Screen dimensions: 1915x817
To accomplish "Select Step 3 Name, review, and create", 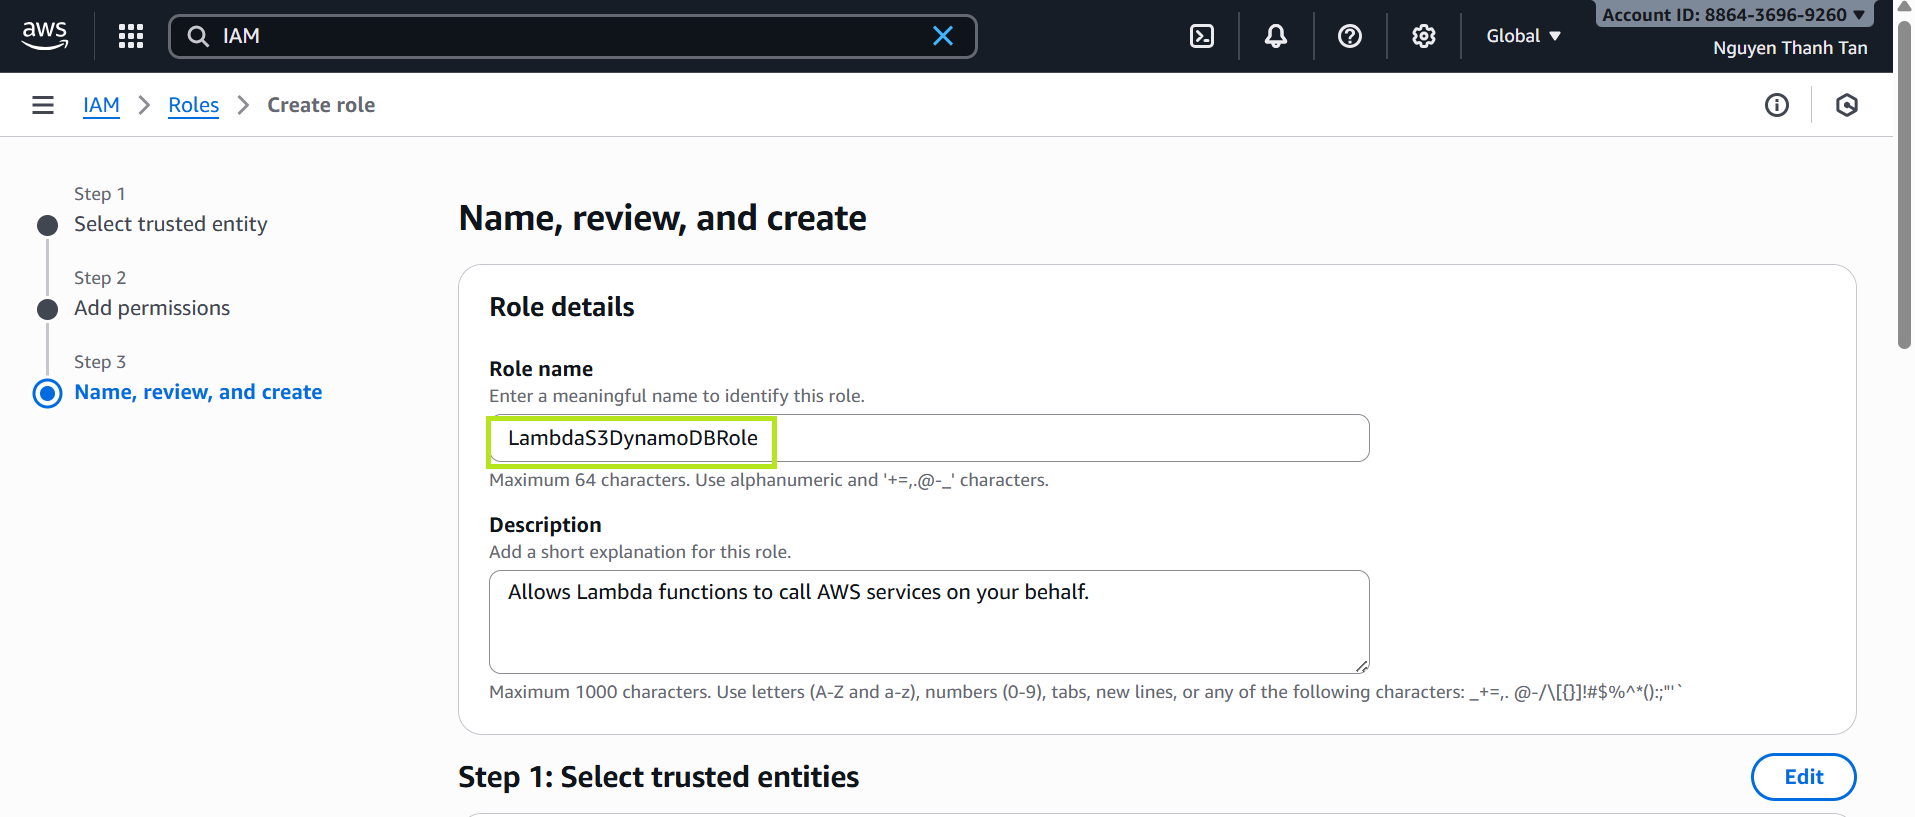I will click(198, 392).
